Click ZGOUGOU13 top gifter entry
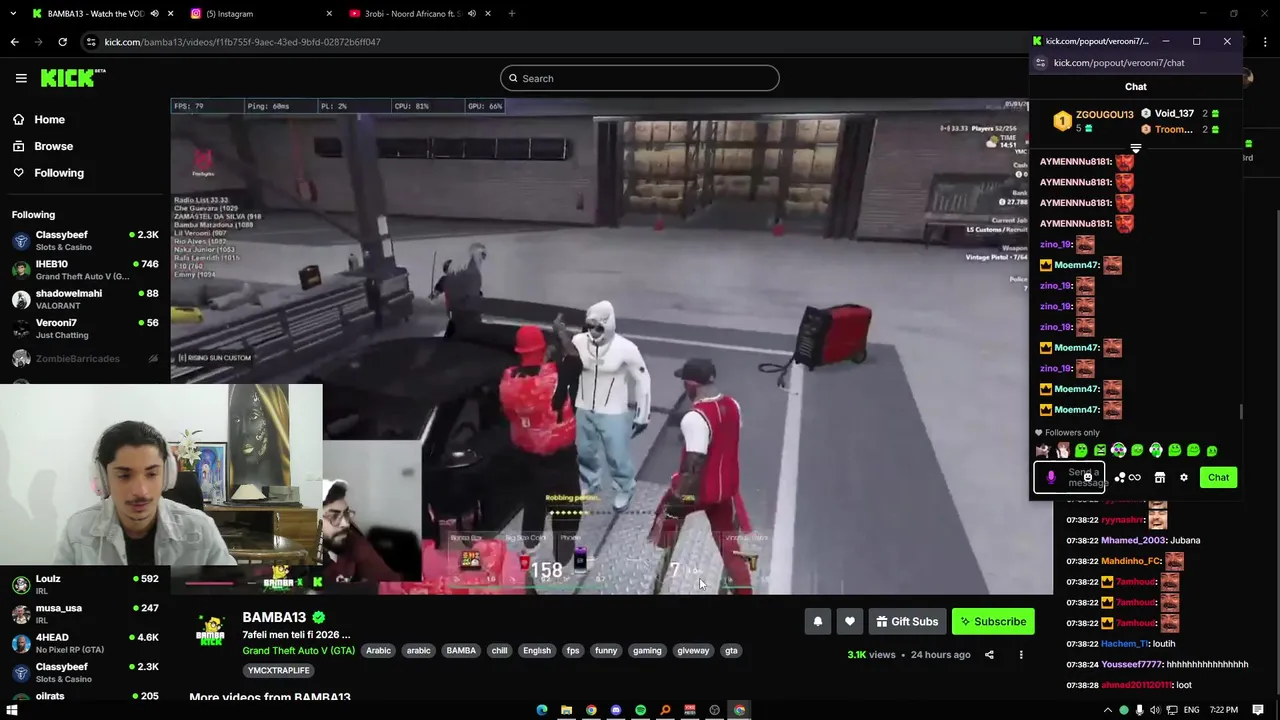The width and height of the screenshot is (1280, 720). [1093, 121]
